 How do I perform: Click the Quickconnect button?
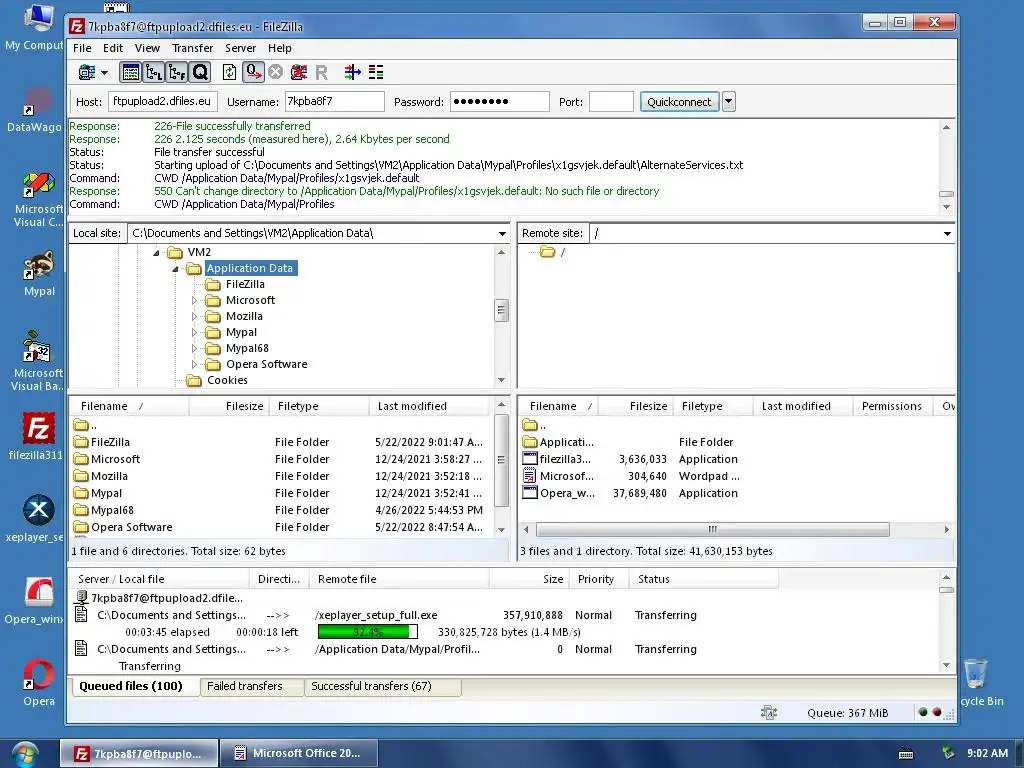679,102
